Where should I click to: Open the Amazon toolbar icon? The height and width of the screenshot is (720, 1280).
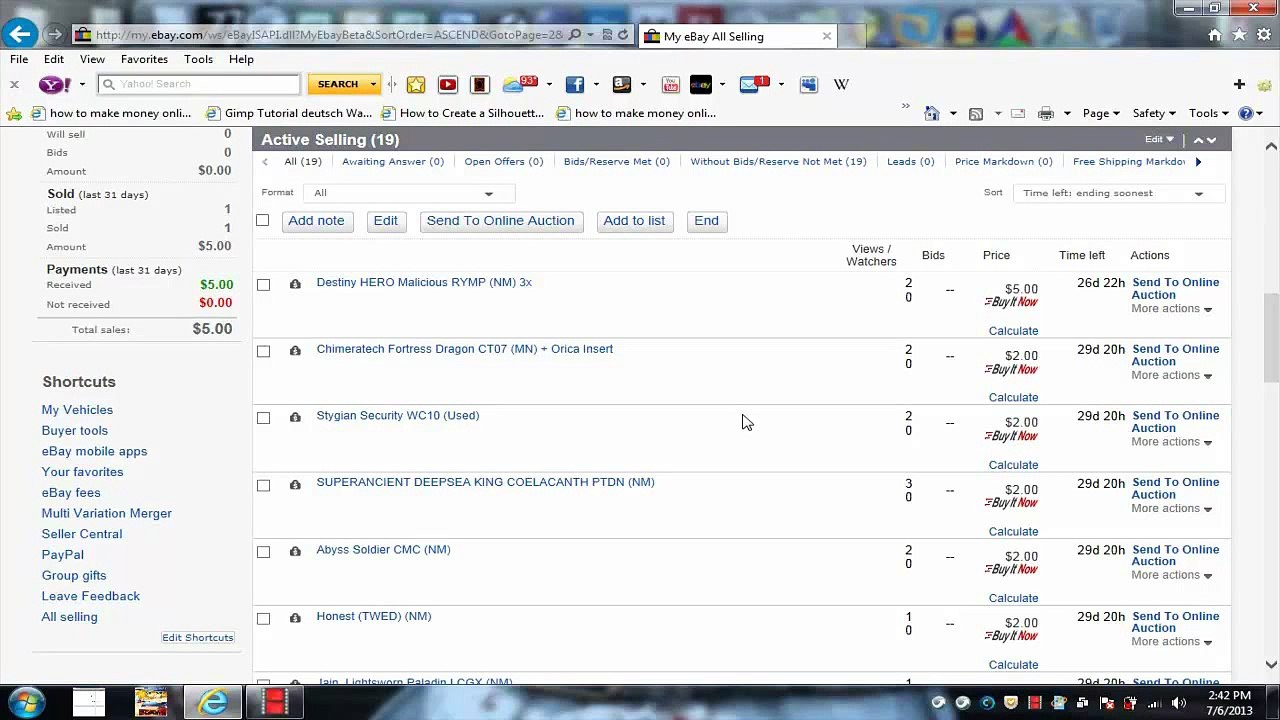(622, 85)
